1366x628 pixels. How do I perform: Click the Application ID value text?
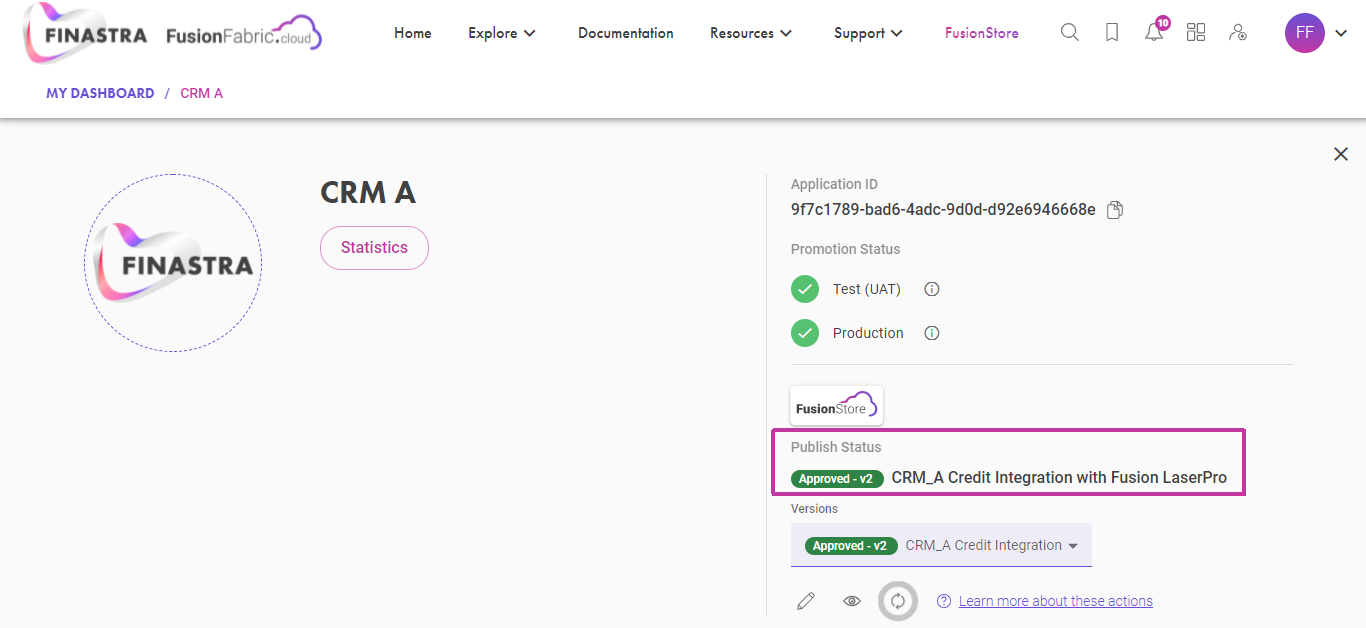[943, 210]
